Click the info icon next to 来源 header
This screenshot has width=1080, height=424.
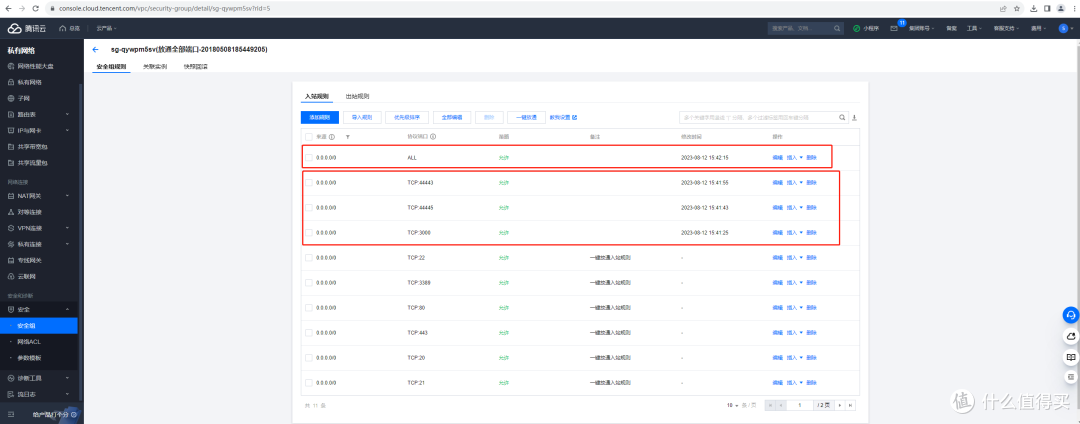[331, 137]
